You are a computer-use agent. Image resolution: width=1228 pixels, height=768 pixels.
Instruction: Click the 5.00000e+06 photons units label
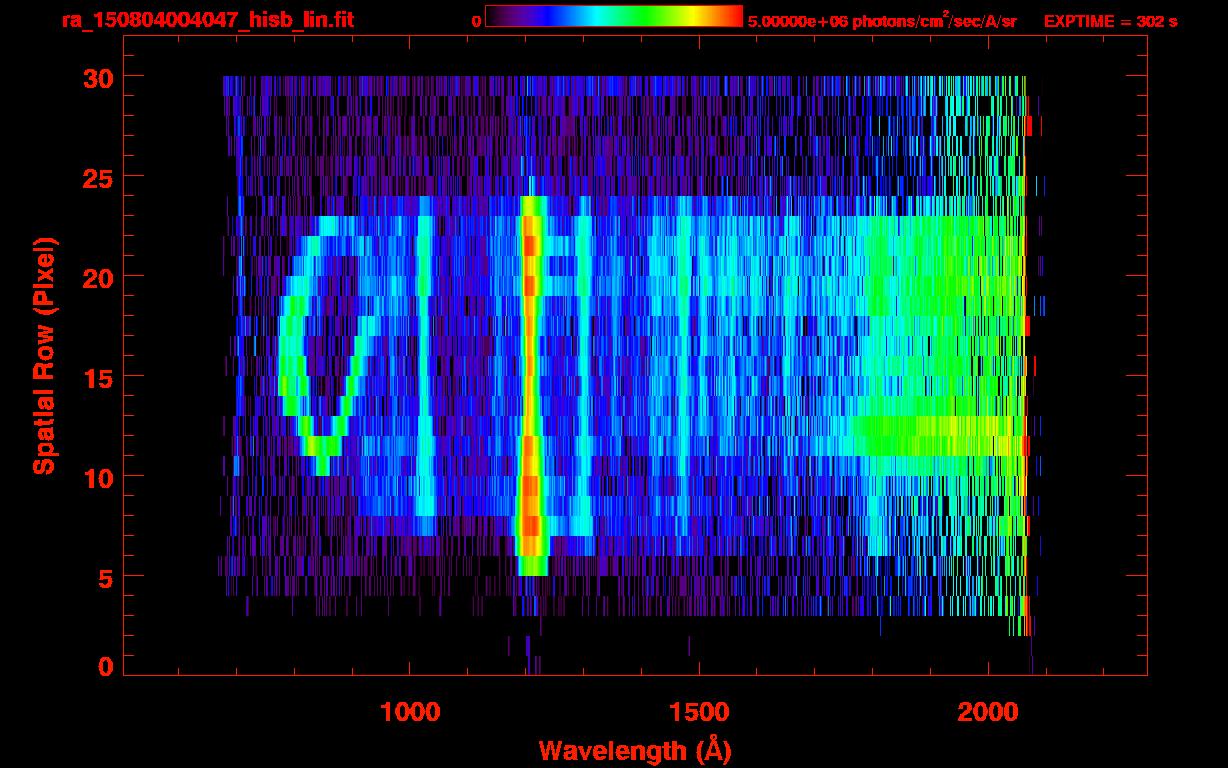tap(882, 20)
